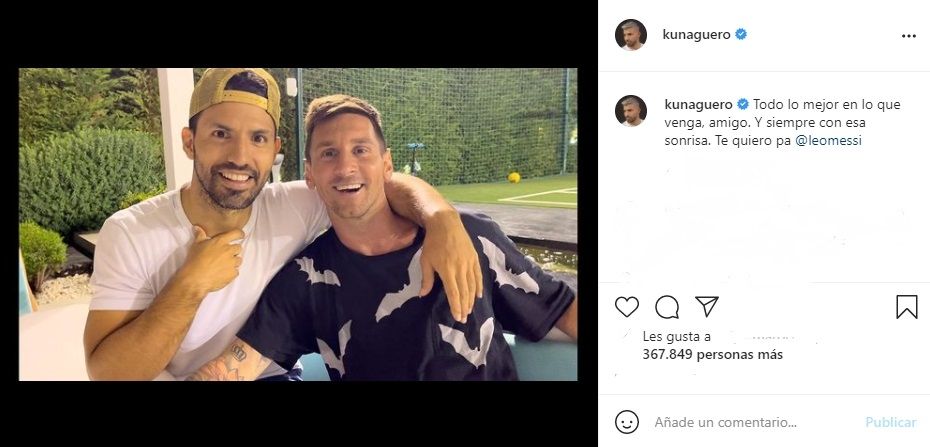
Task: Open the three-dot more options menu
Action: coord(908,35)
